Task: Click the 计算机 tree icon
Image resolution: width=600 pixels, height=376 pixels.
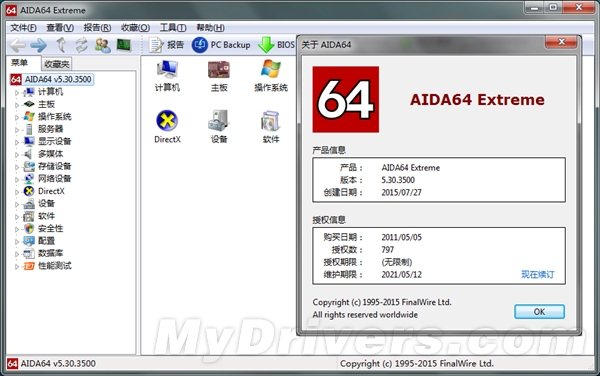Action: 29,92
